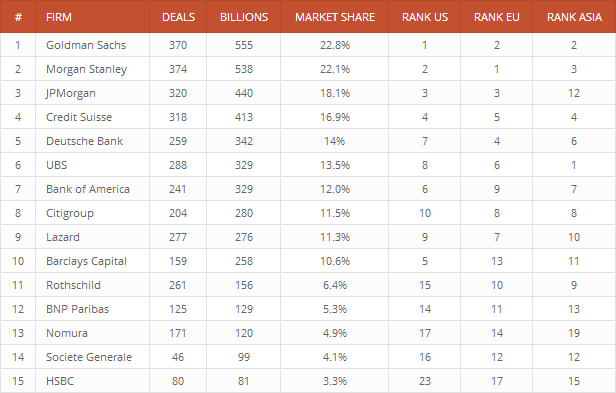The height and width of the screenshot is (393, 616).
Task: Select the MARKET SHARE column header
Action: 335,17
